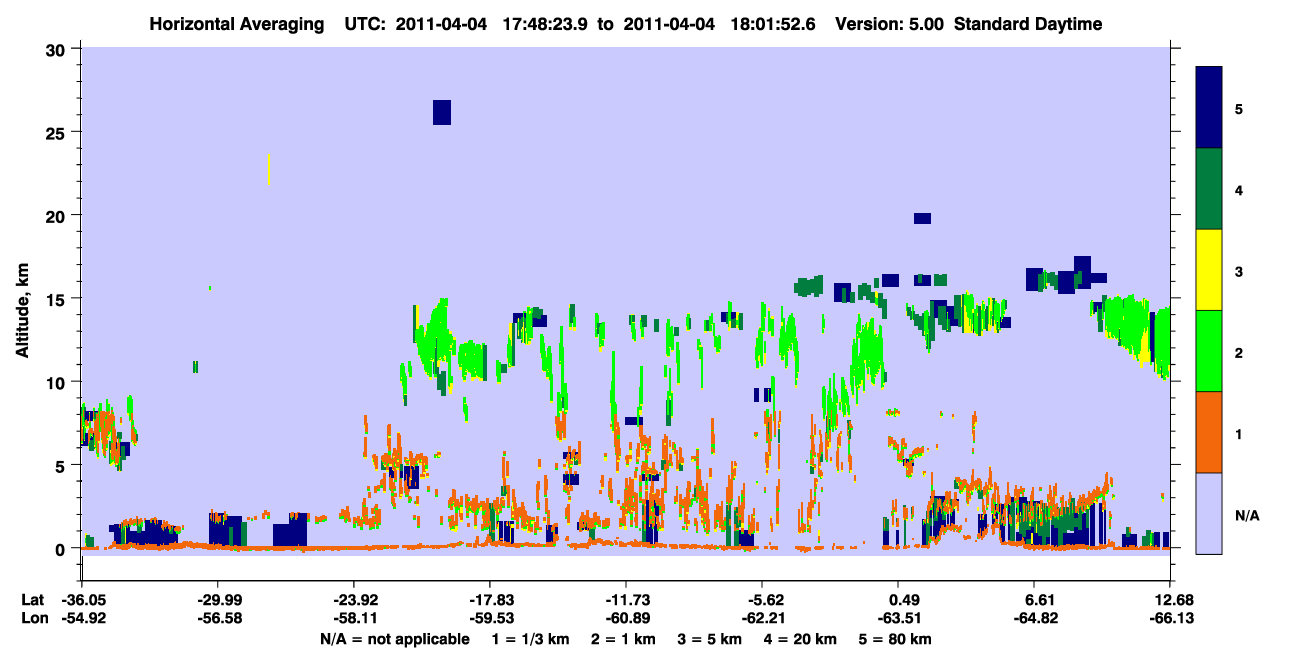Click the dark blue level 5 color swatch

click(x=1209, y=107)
